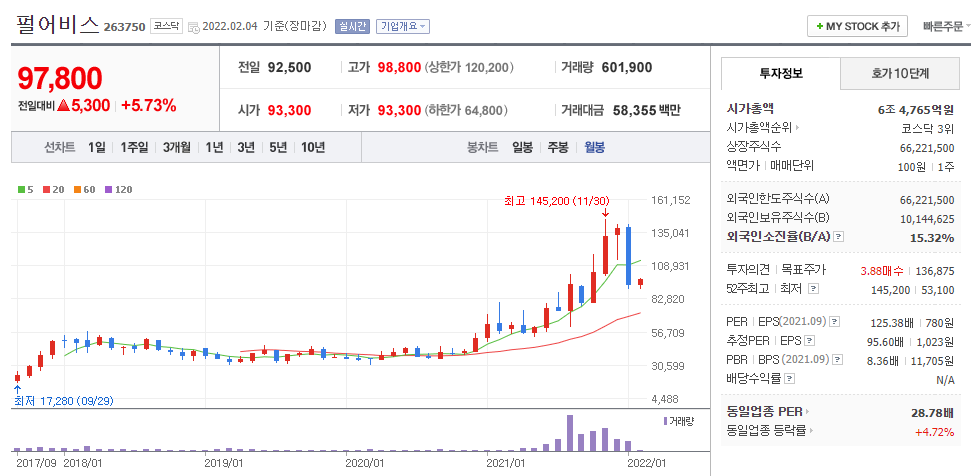Switch to 일봉 daily candle chart
The width and height of the screenshot is (973, 476).
click(522, 148)
